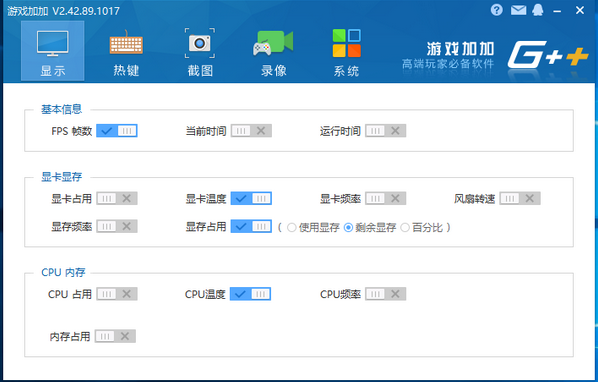Enable the CPU 占用 switch
The height and width of the screenshot is (382, 598).
click(x=117, y=294)
